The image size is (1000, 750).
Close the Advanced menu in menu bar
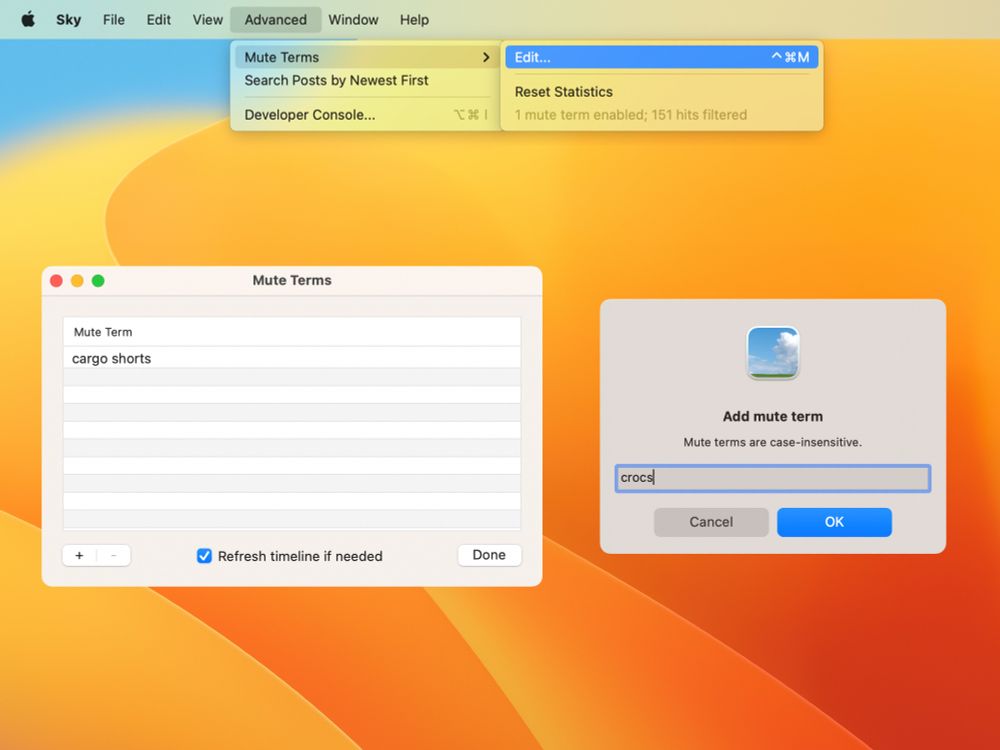click(x=276, y=20)
